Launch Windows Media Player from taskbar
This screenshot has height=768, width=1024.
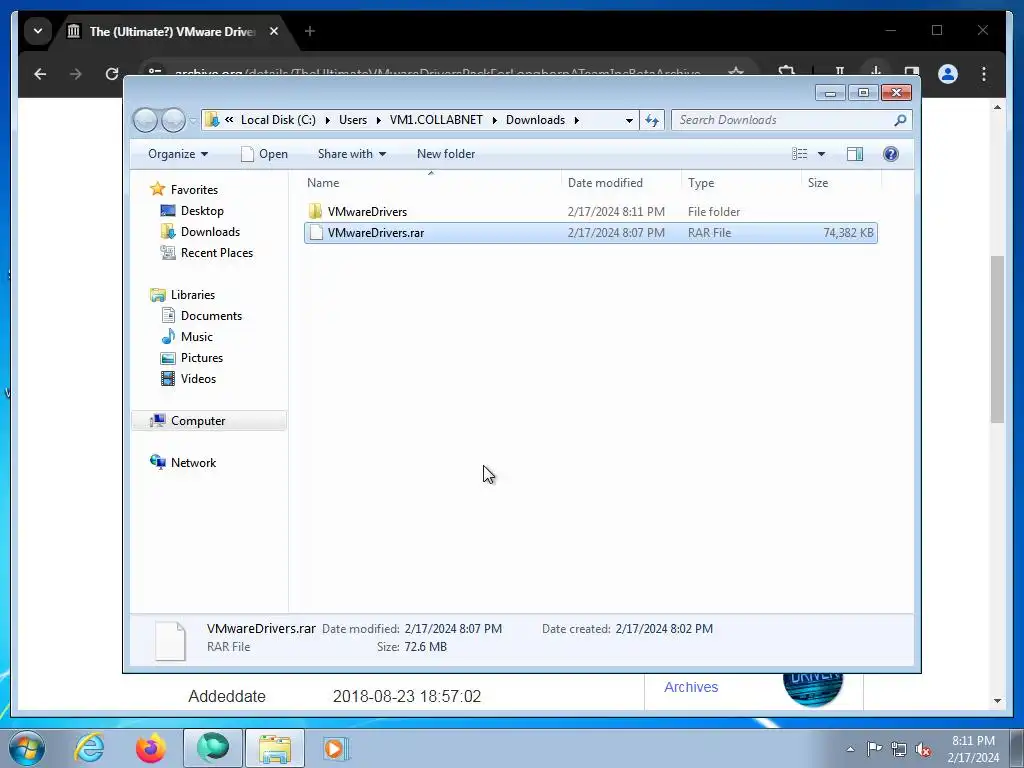[x=336, y=748]
